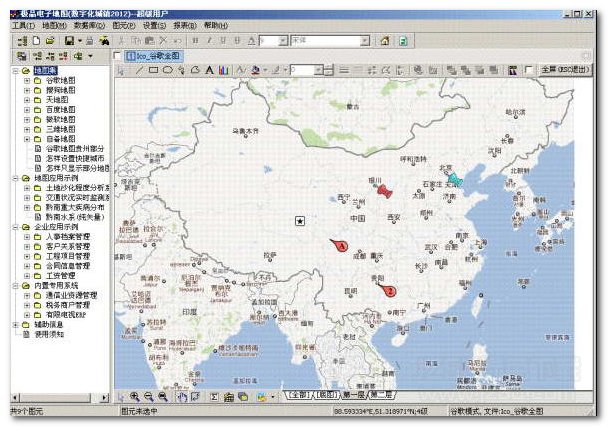Select the ellipse drawing tool
Screen dimensions: 608x427
click(168, 70)
